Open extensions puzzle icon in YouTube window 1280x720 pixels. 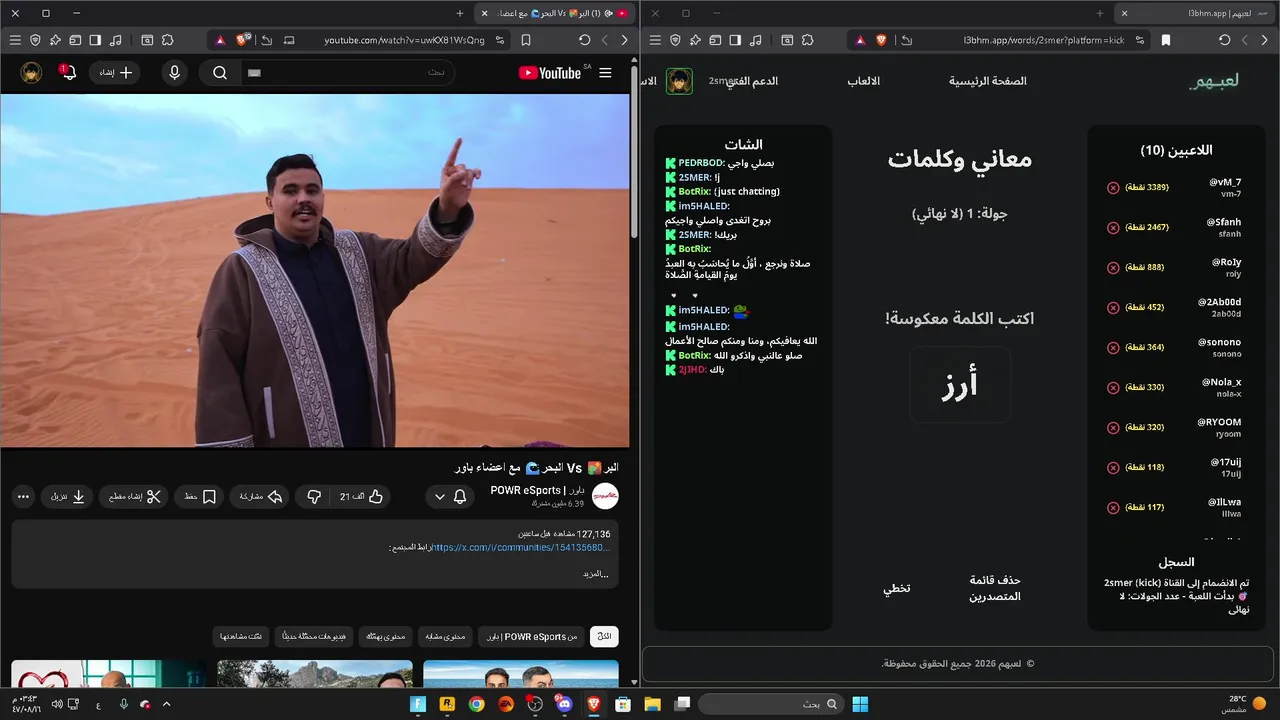[x=167, y=40]
